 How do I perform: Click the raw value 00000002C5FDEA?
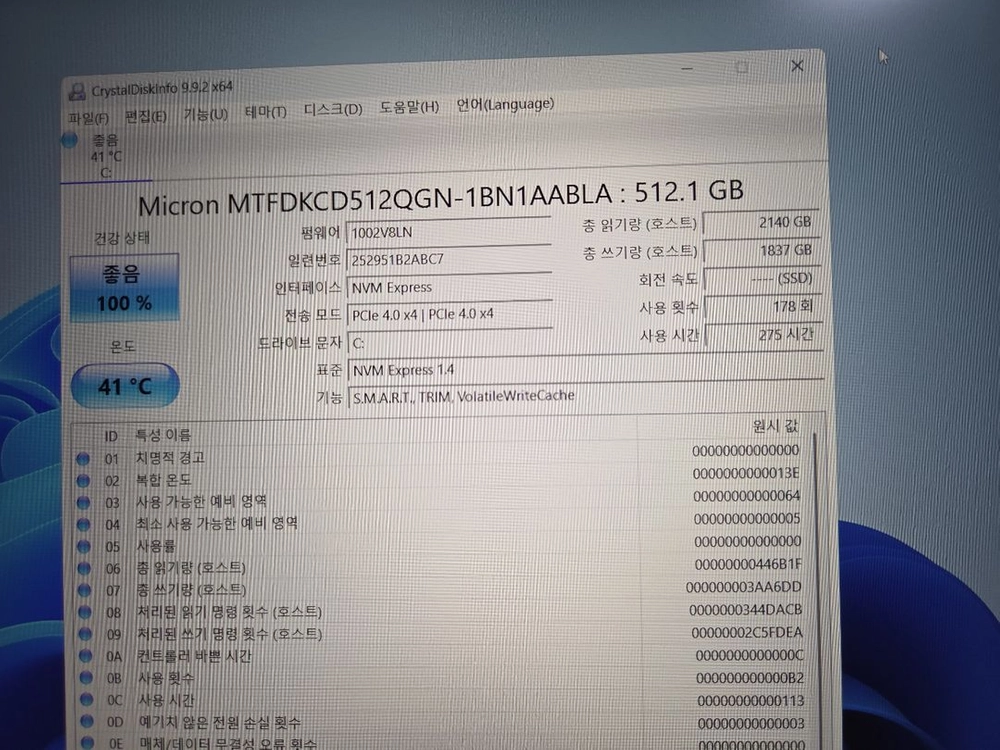747,633
